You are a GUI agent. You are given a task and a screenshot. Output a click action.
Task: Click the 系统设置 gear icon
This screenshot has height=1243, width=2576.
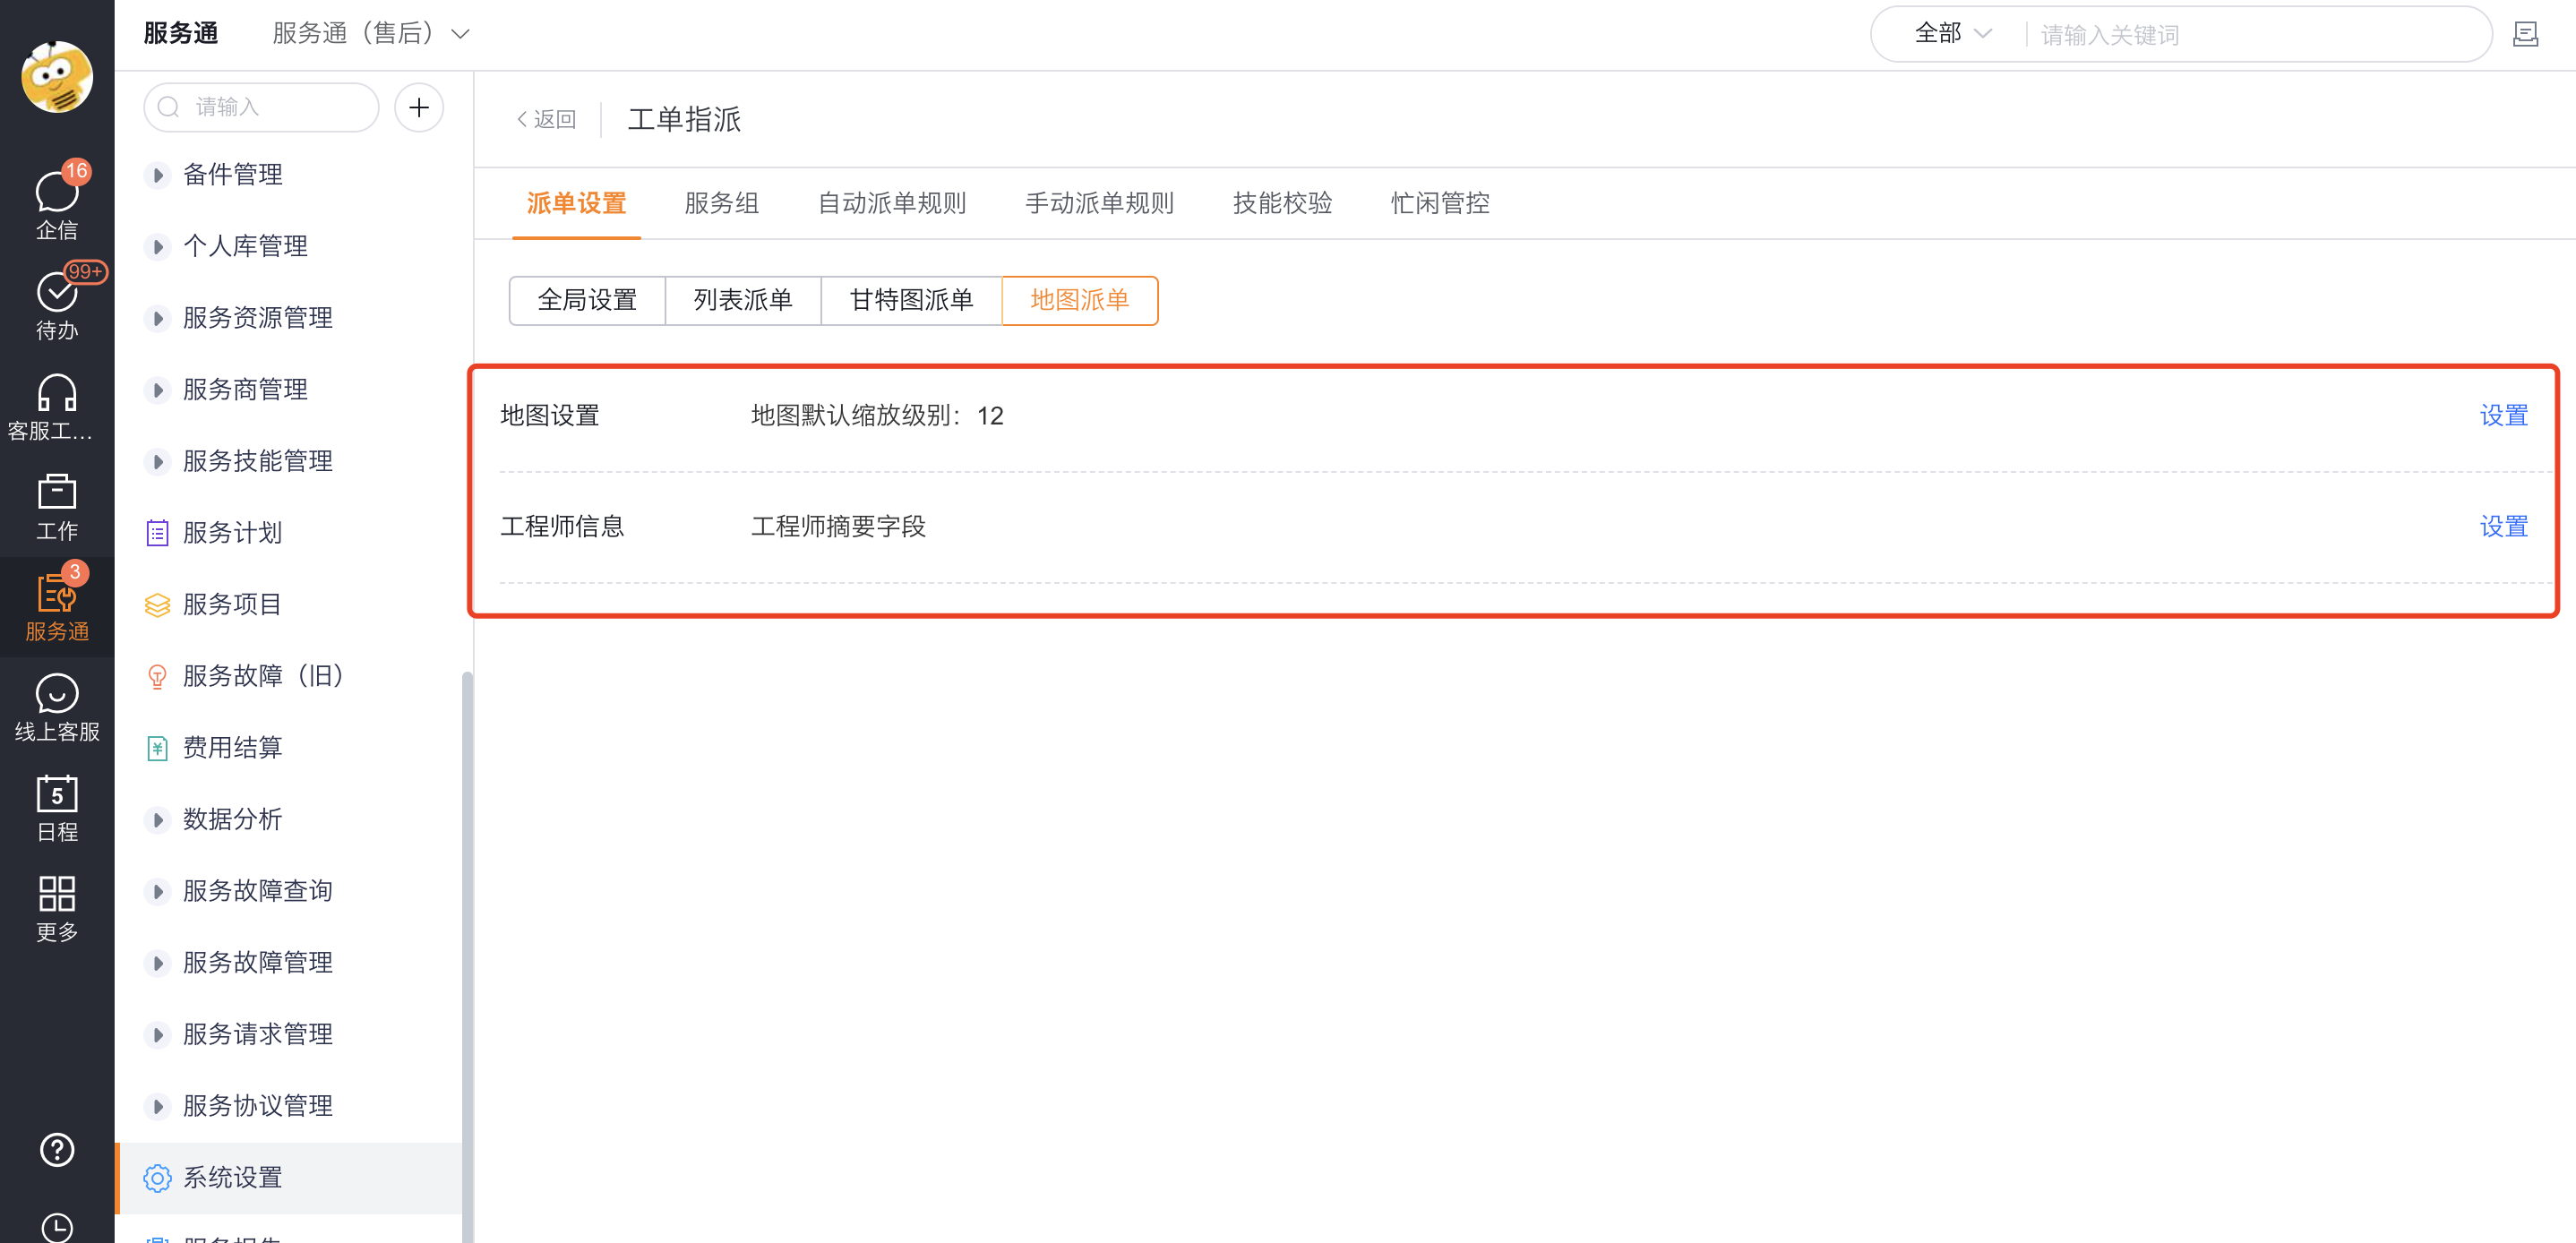pos(157,1178)
